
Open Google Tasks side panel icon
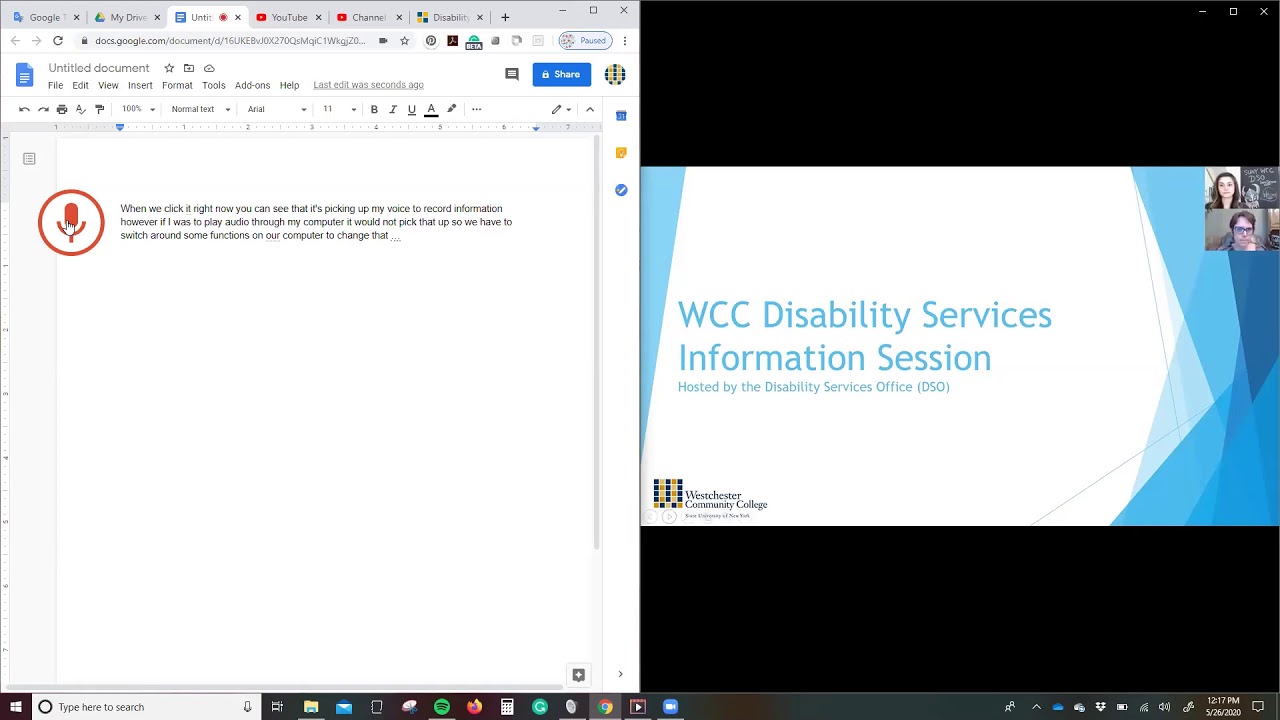(621, 190)
